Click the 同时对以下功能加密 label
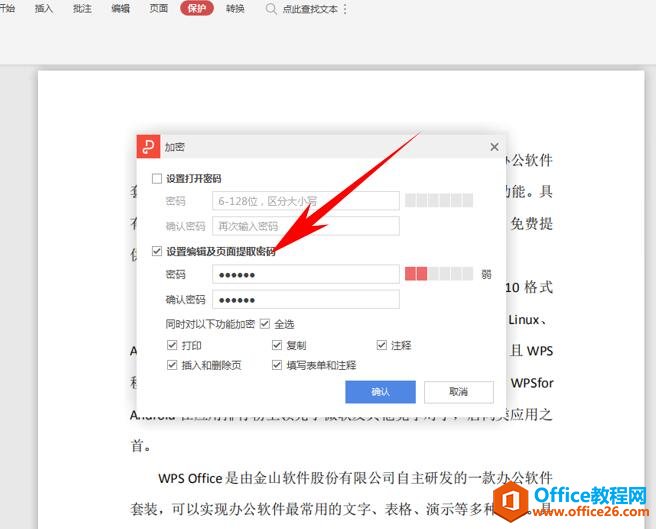The height and width of the screenshot is (529, 656). click(210, 324)
